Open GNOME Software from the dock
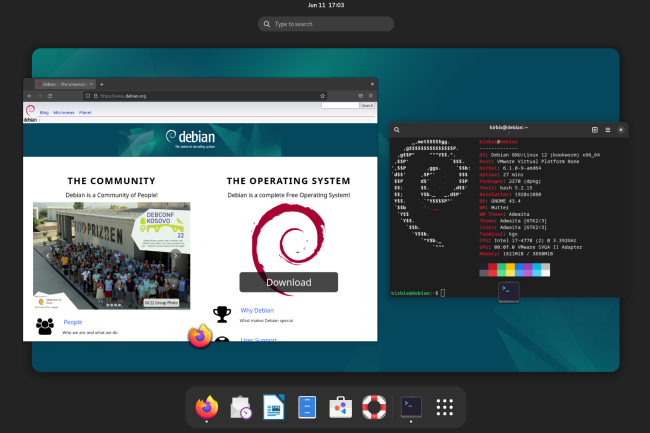650x433 pixels. click(342, 407)
